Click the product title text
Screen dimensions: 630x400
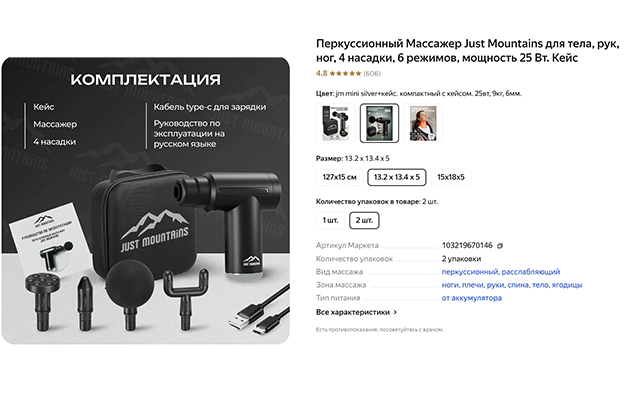pyautogui.click(x=467, y=51)
